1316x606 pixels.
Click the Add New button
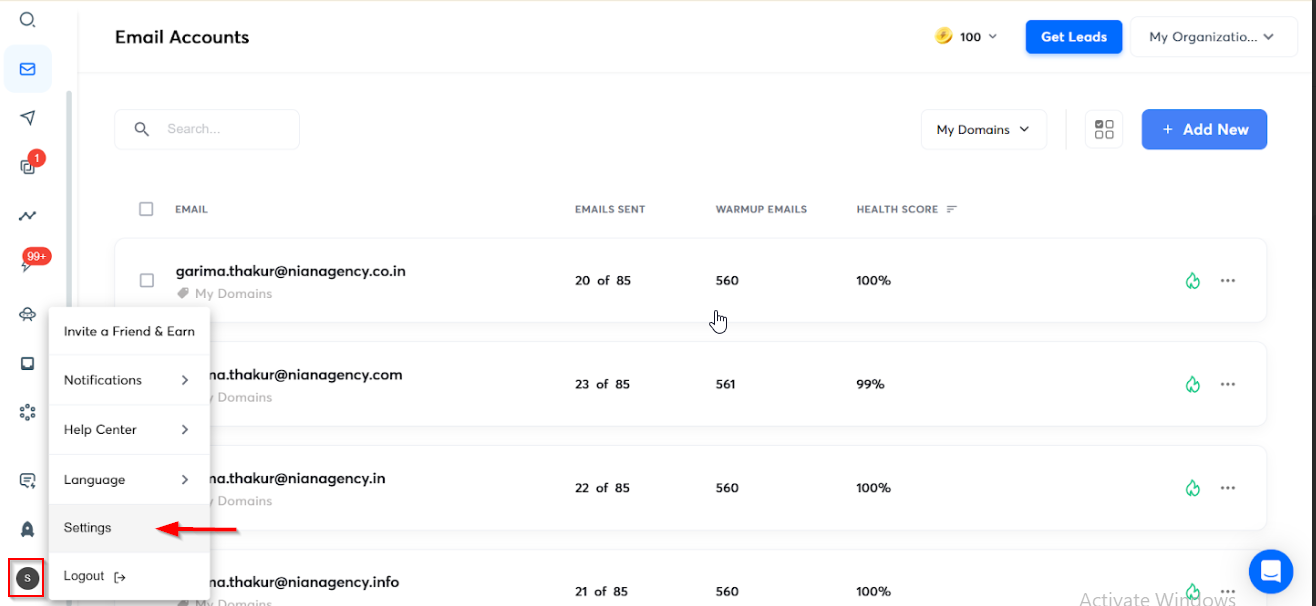point(1204,129)
